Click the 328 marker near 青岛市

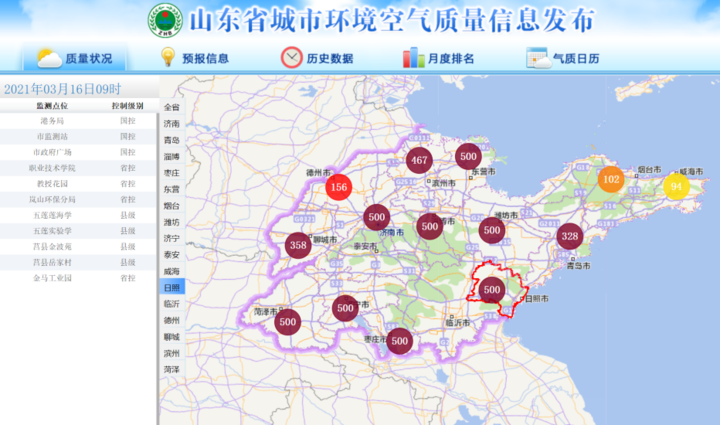tap(569, 236)
